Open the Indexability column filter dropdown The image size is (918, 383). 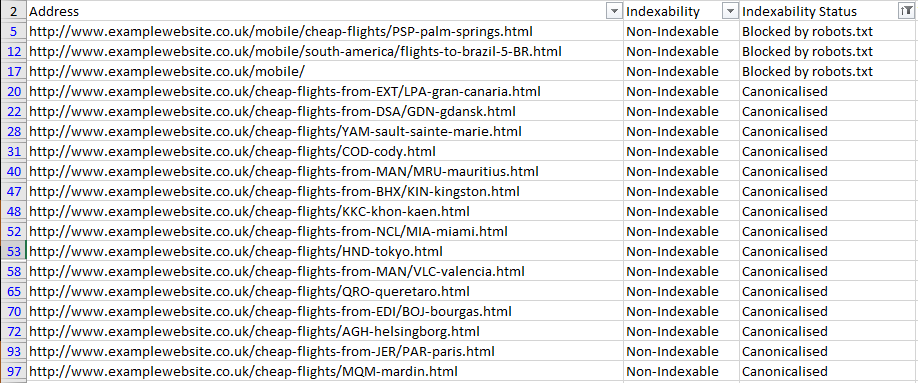pos(729,11)
